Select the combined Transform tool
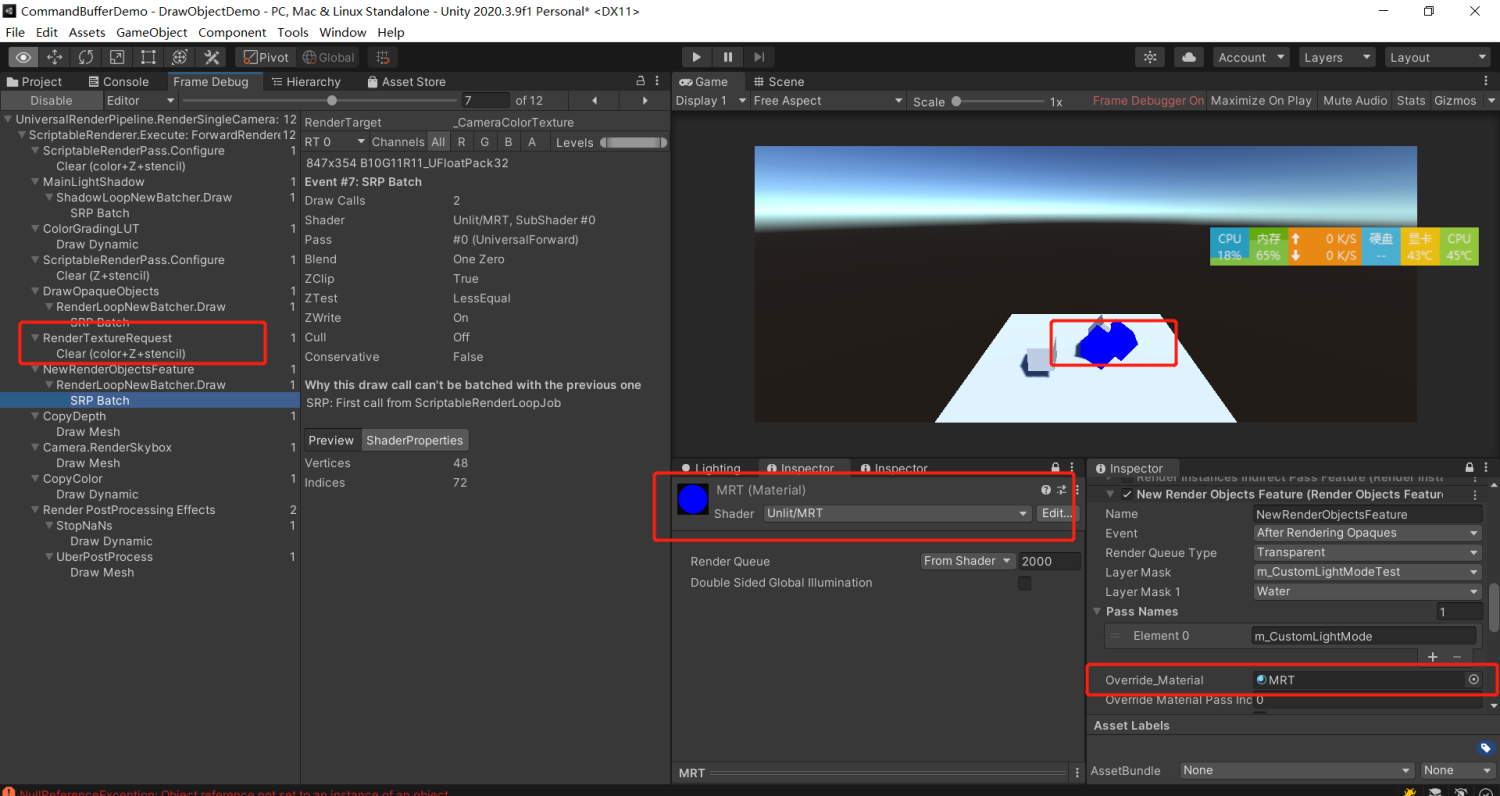This screenshot has width=1500, height=796. point(179,57)
